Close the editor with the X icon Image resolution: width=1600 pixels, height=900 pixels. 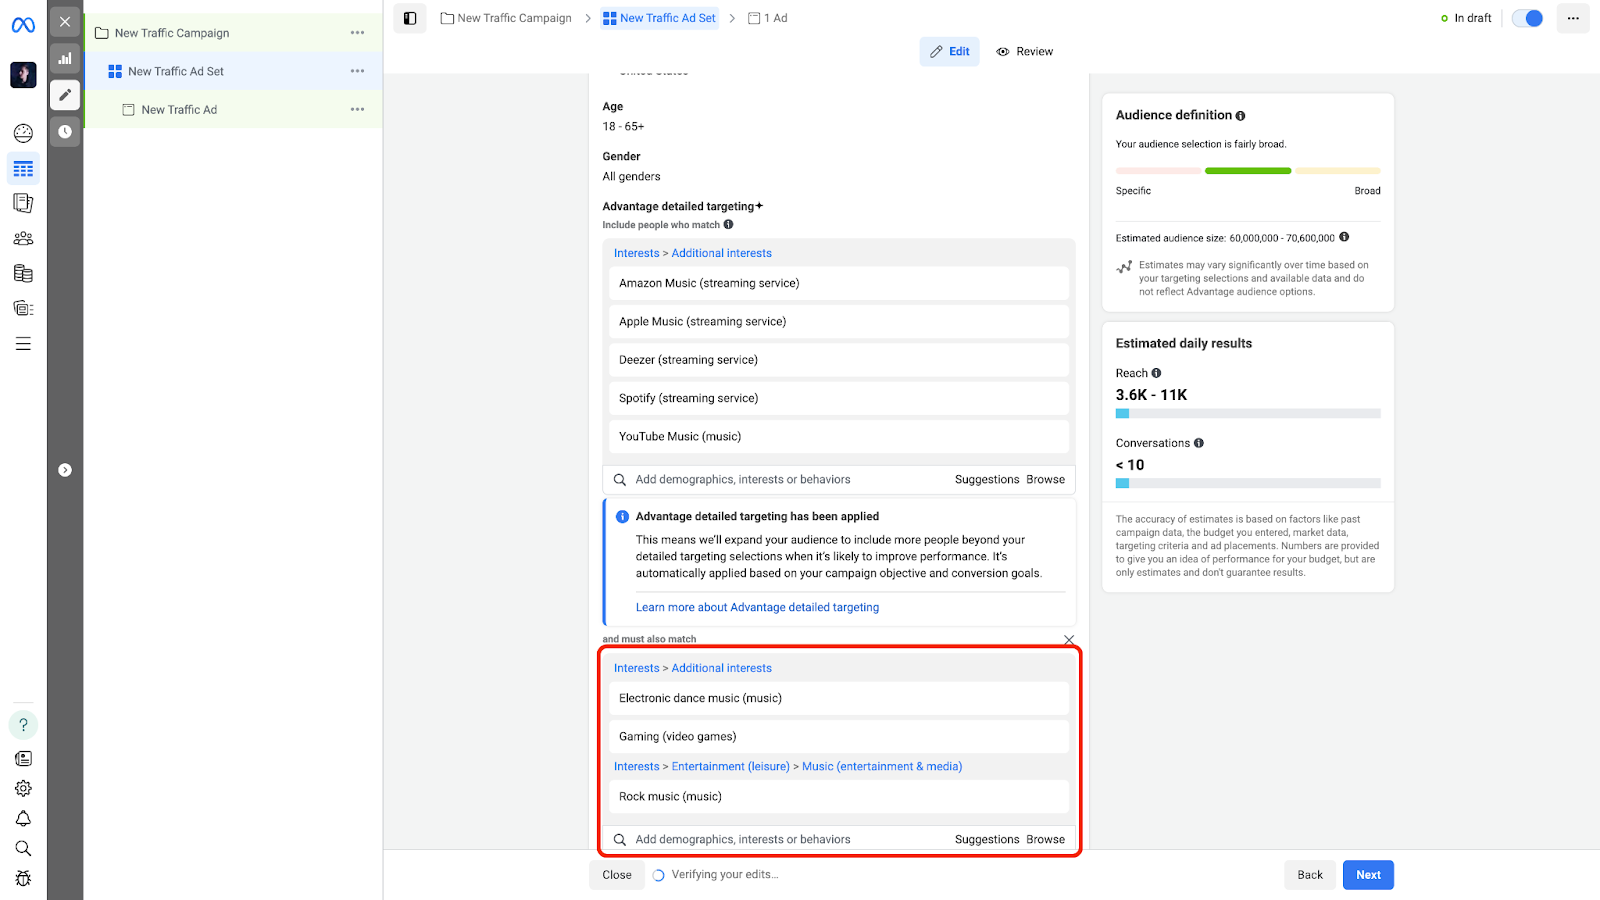[65, 21]
